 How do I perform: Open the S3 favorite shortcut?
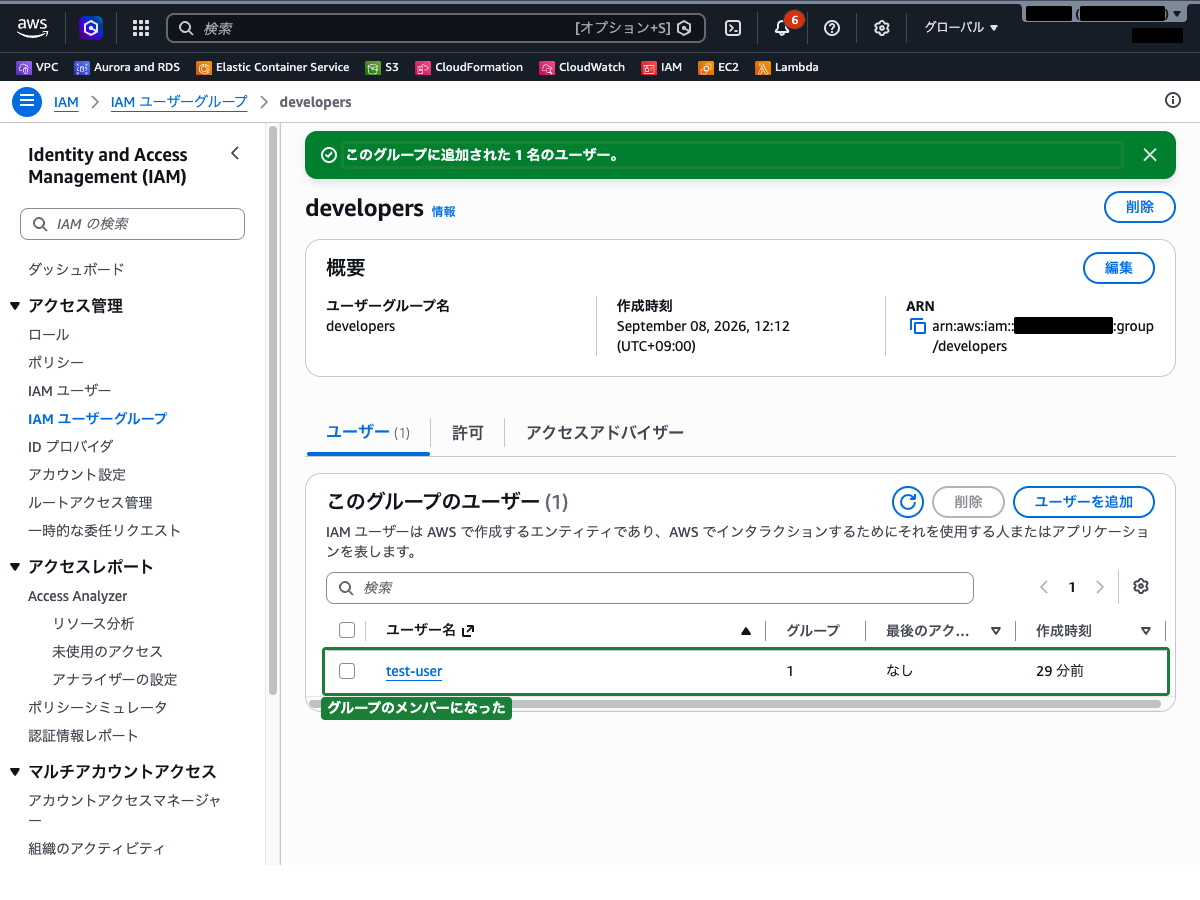click(x=382, y=68)
